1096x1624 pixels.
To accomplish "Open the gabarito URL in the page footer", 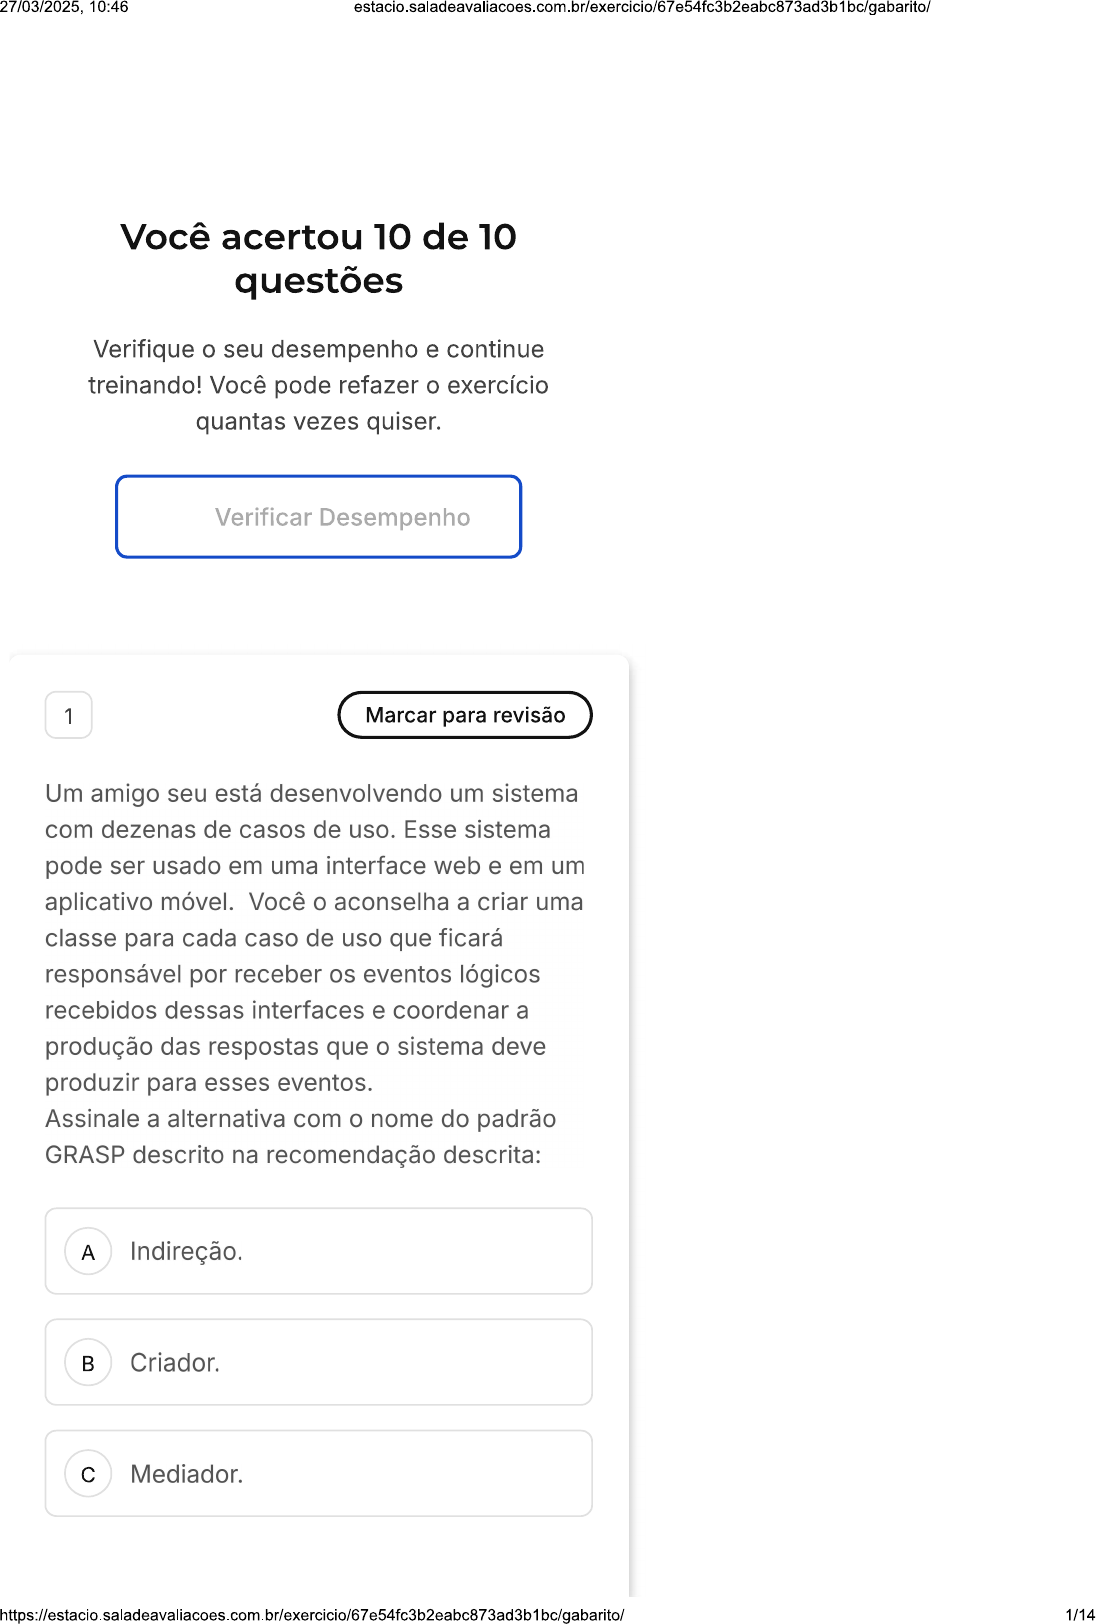I will 312,1614.
